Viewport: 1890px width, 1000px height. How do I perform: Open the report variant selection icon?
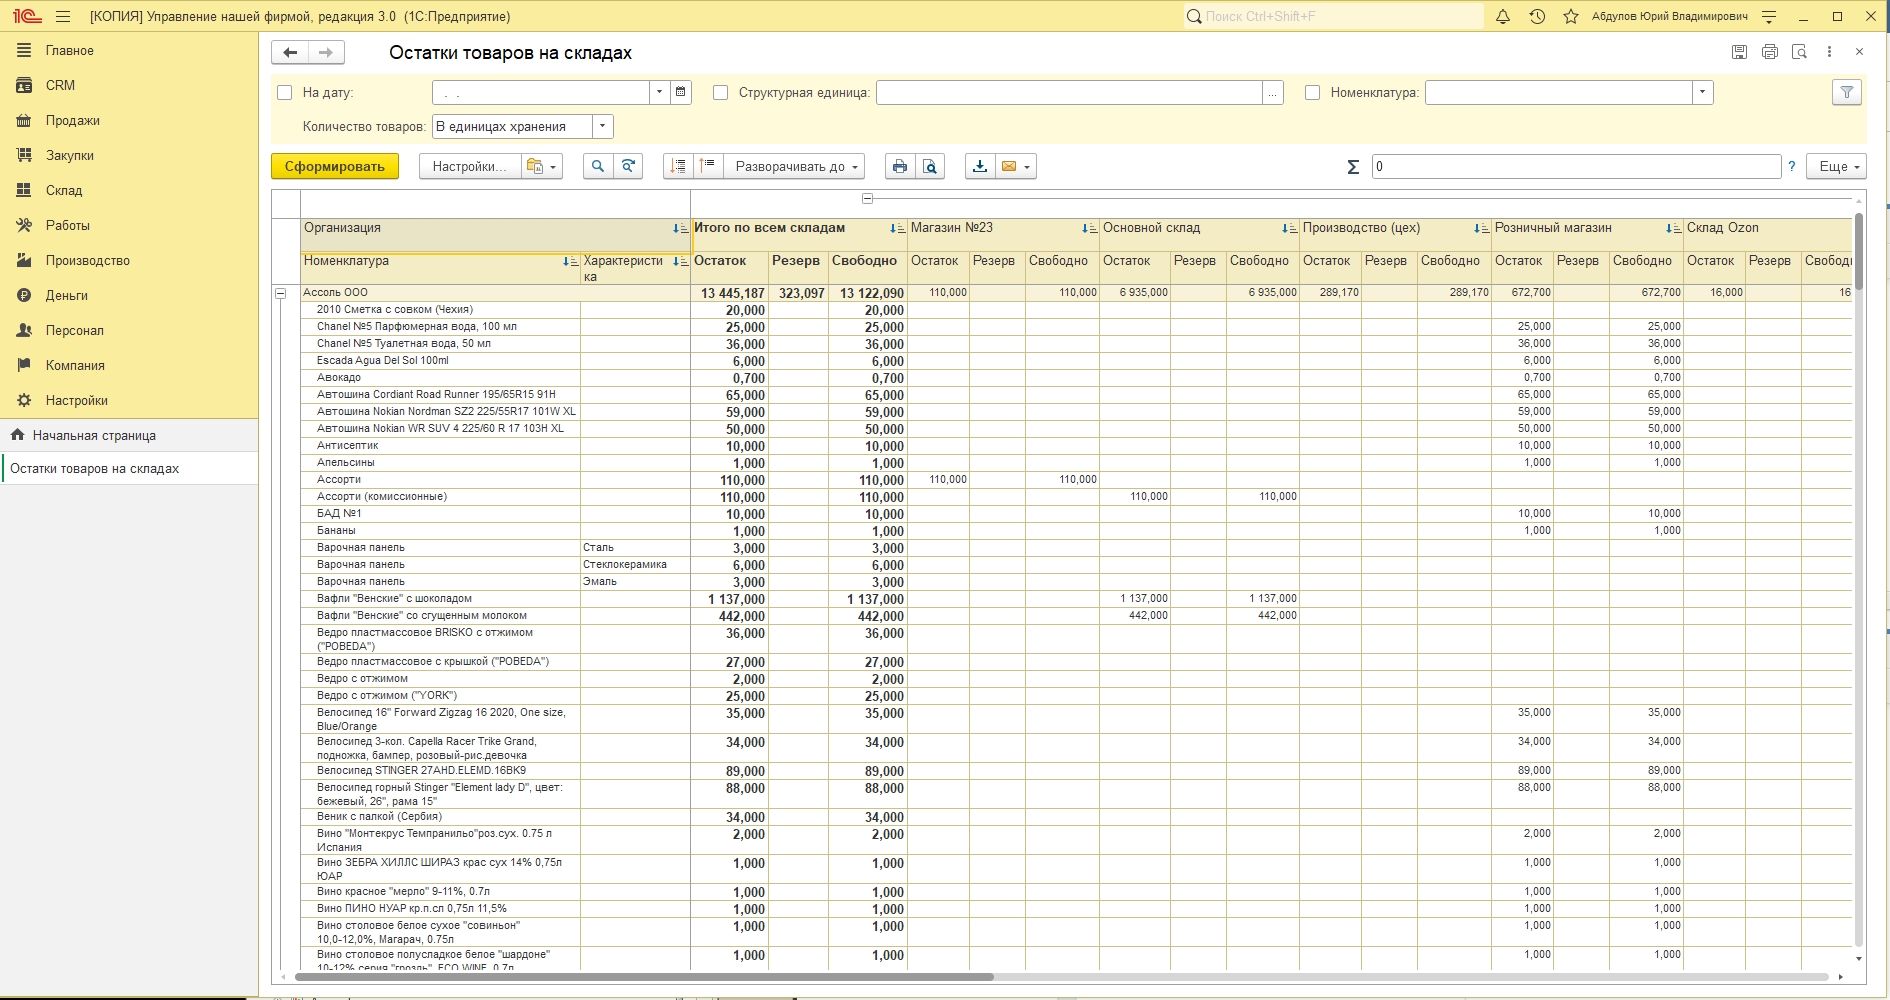coord(541,166)
